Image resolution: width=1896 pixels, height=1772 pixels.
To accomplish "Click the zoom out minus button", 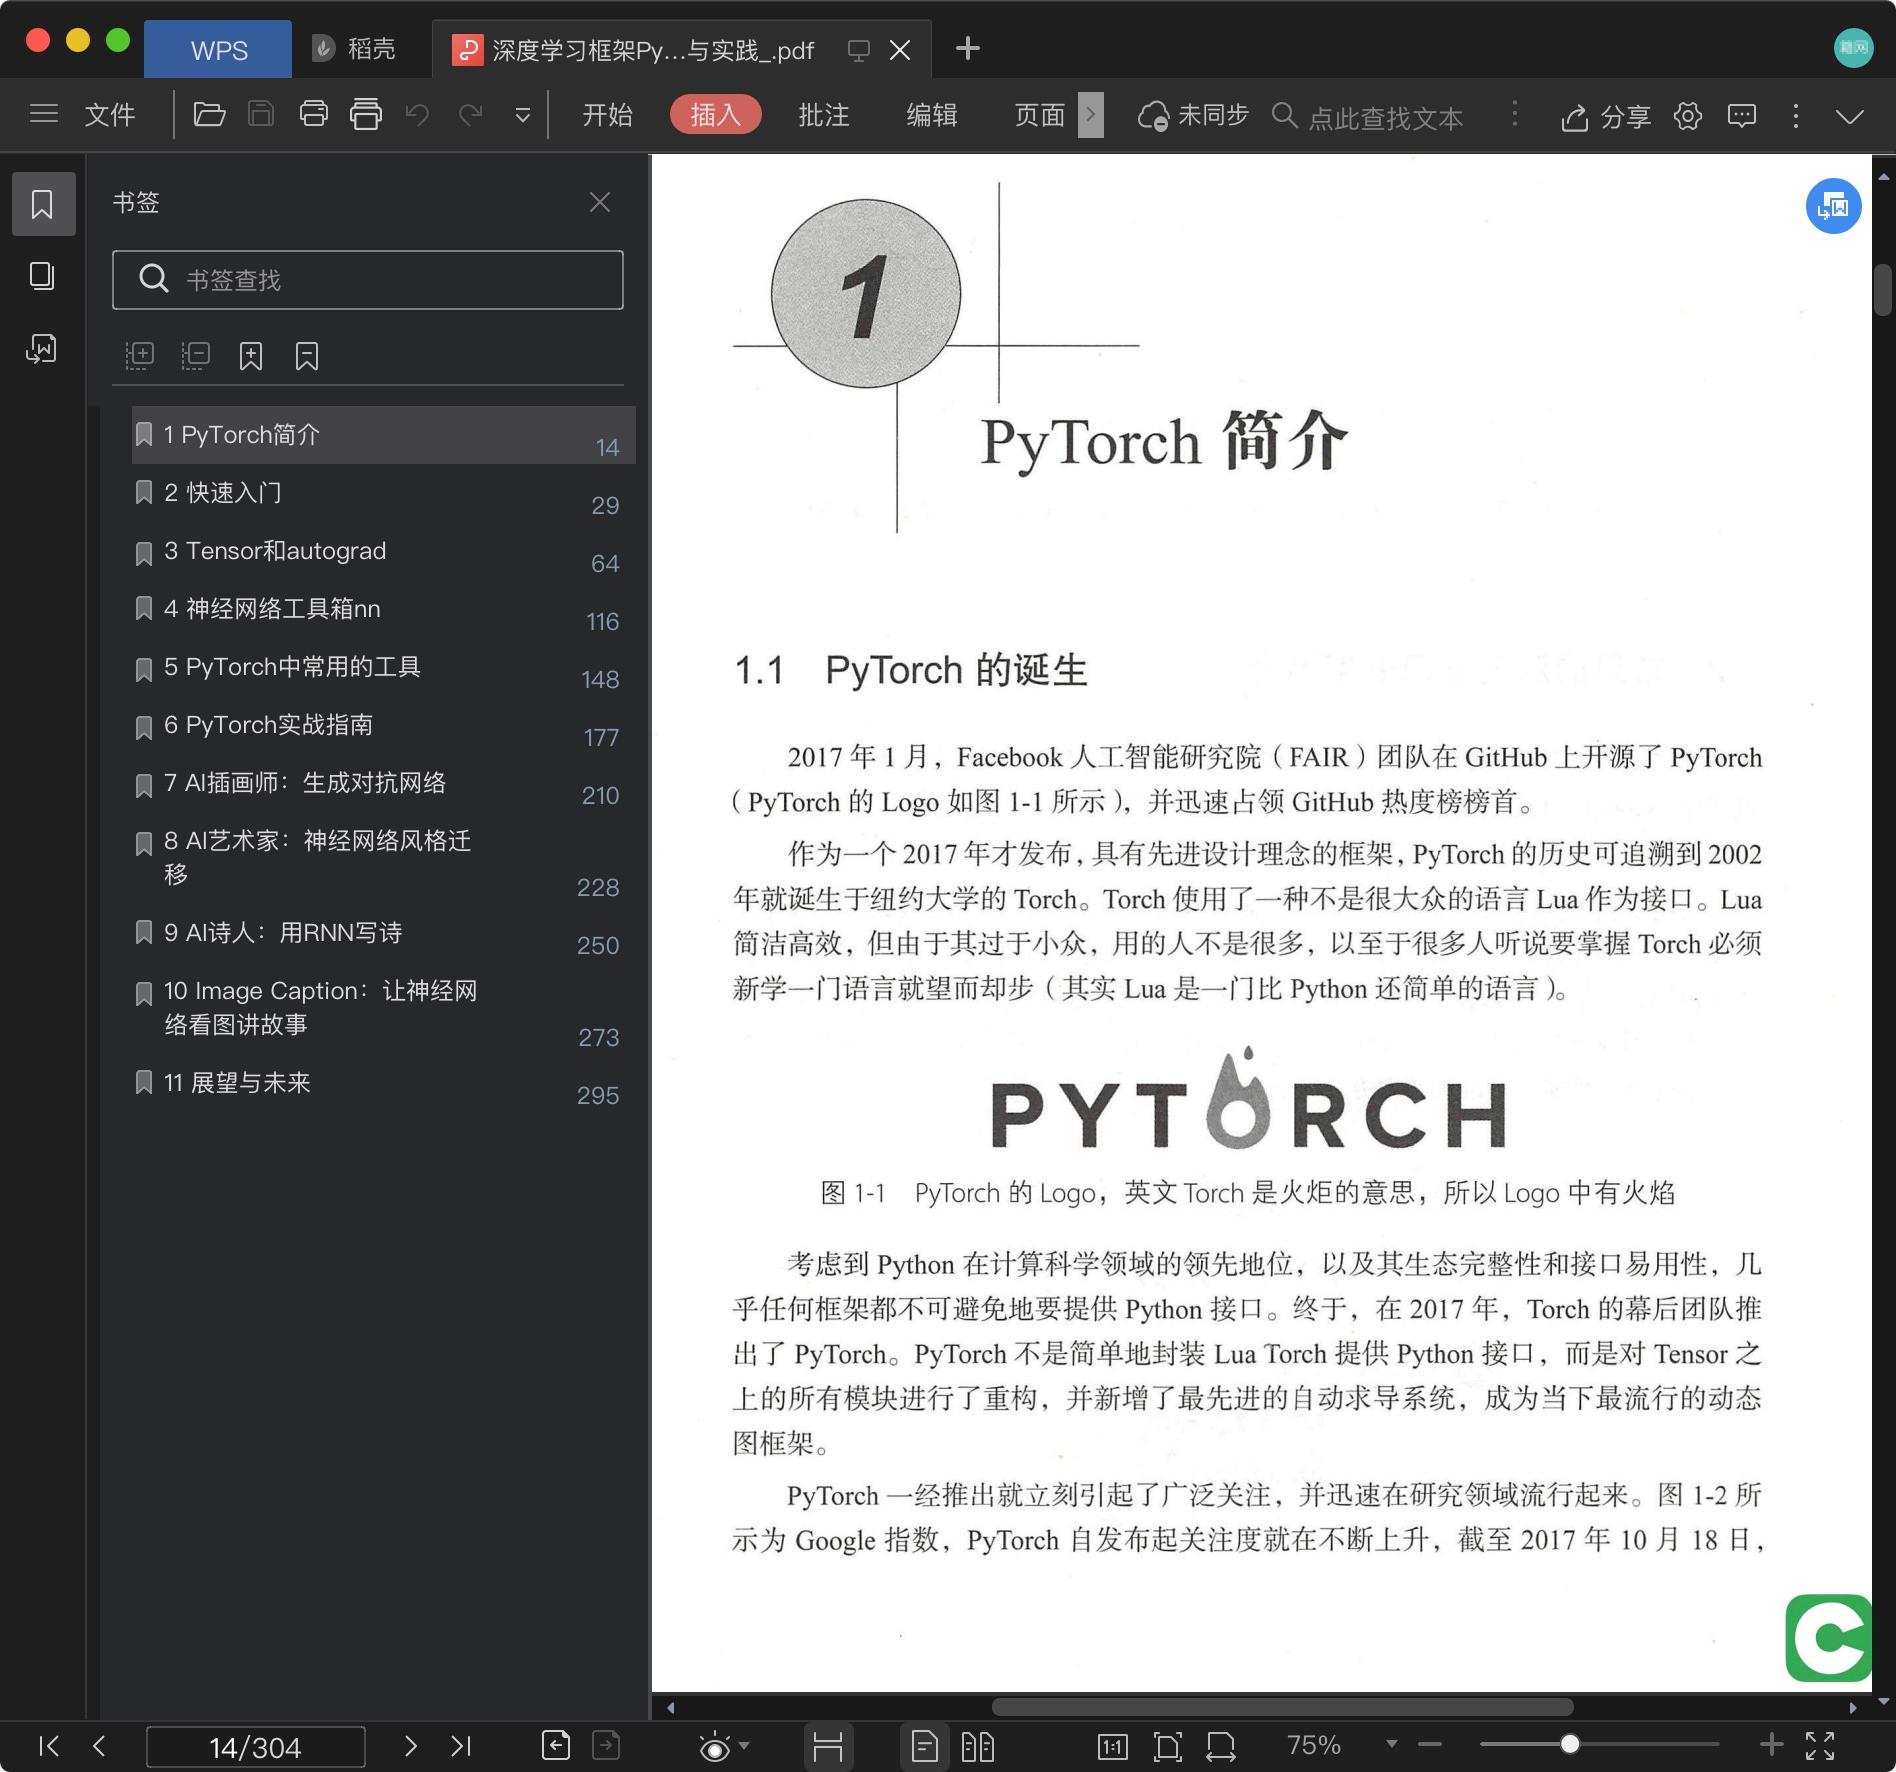I will pyautogui.click(x=1430, y=1745).
